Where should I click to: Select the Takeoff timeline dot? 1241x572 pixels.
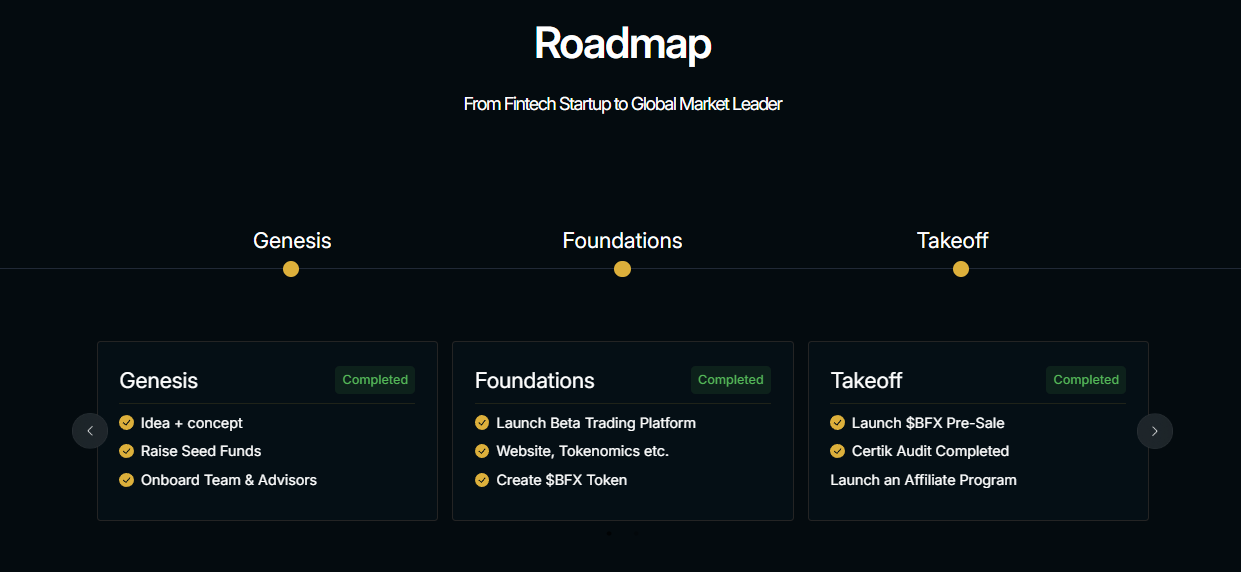click(x=961, y=269)
